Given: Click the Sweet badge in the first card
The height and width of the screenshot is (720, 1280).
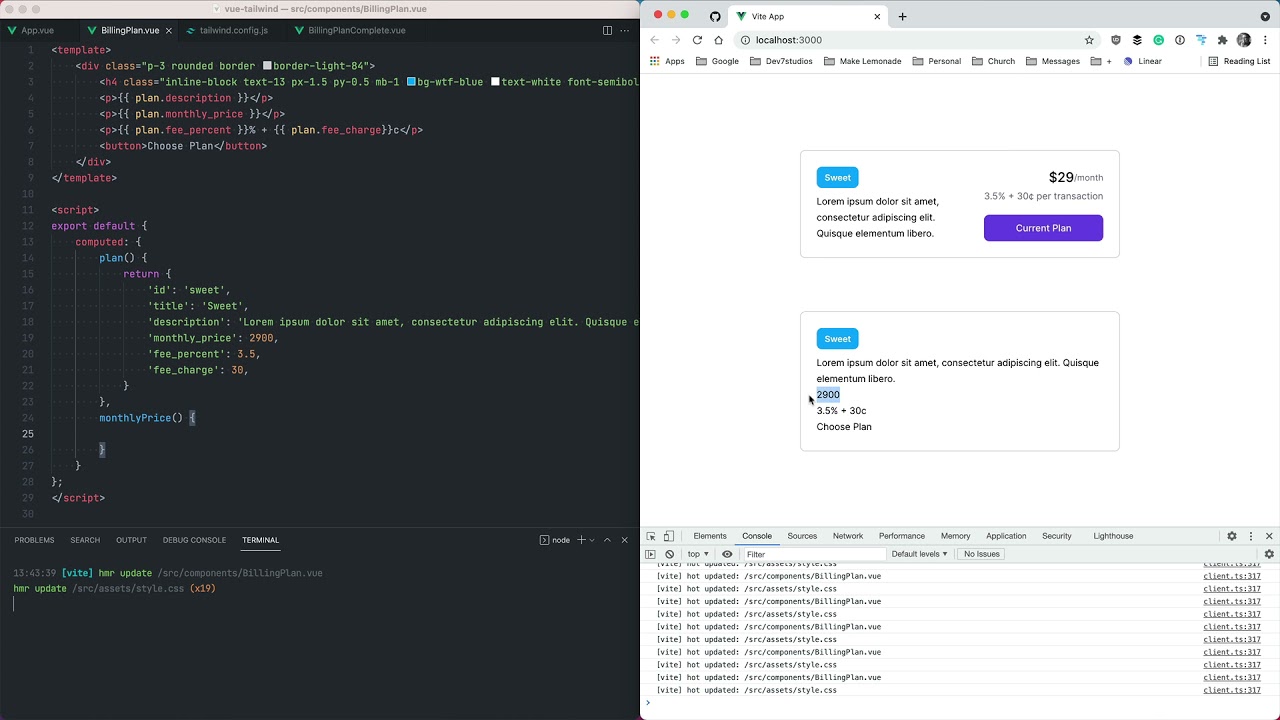Looking at the screenshot, I should coord(838,178).
